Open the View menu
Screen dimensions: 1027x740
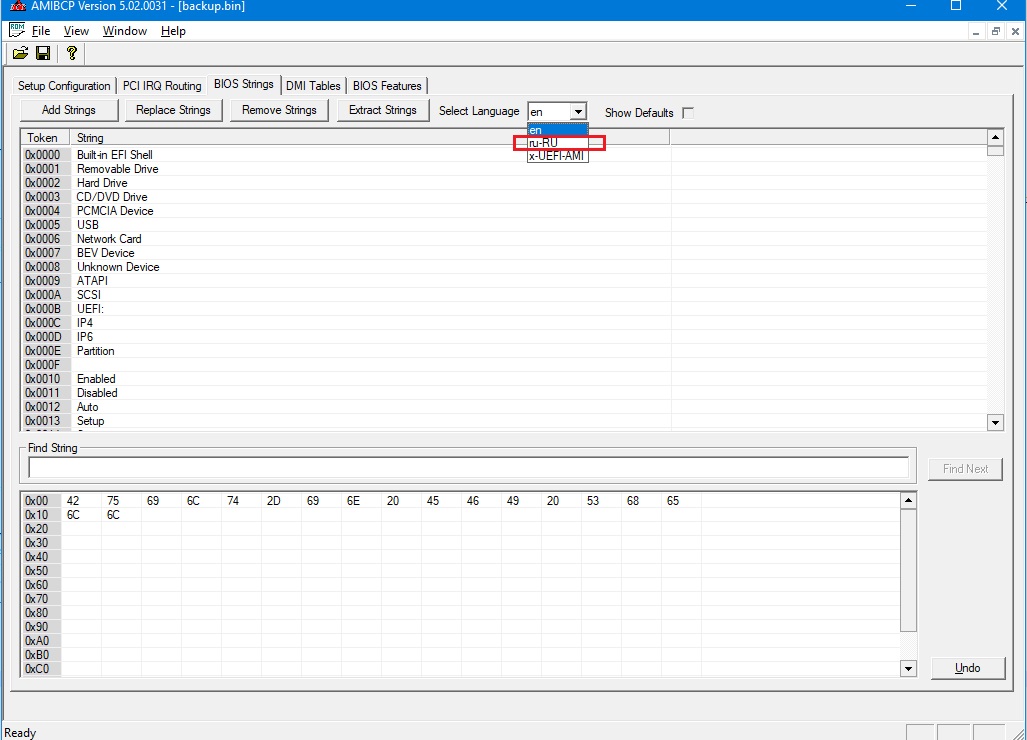[76, 31]
